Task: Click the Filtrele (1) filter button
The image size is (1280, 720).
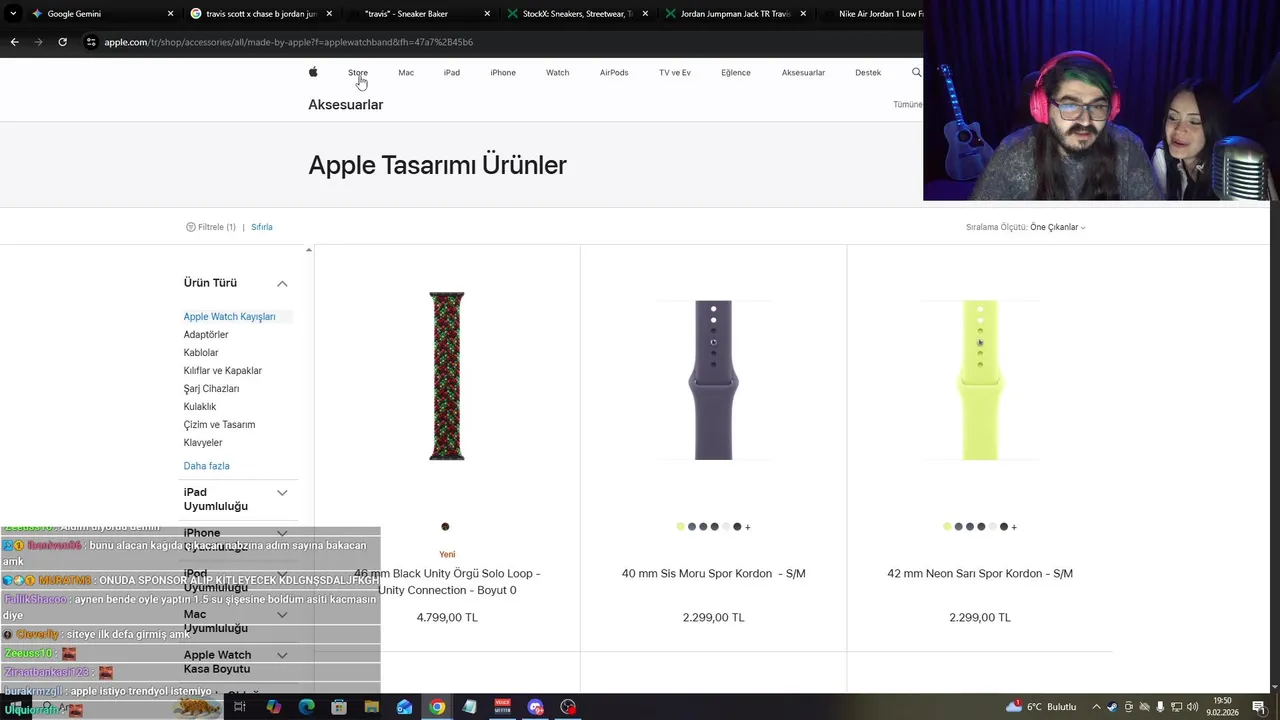Action: (211, 227)
